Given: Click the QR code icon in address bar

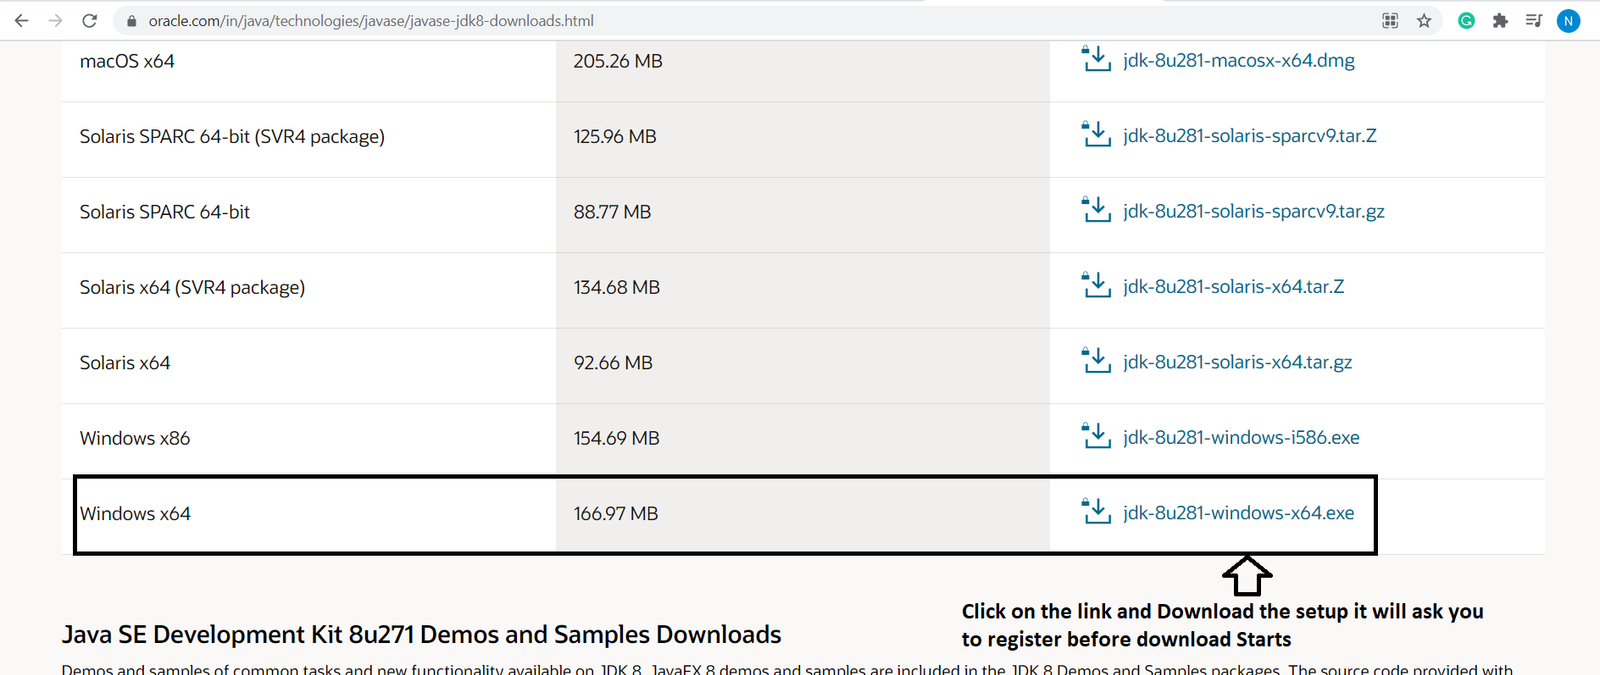Looking at the screenshot, I should tap(1390, 20).
